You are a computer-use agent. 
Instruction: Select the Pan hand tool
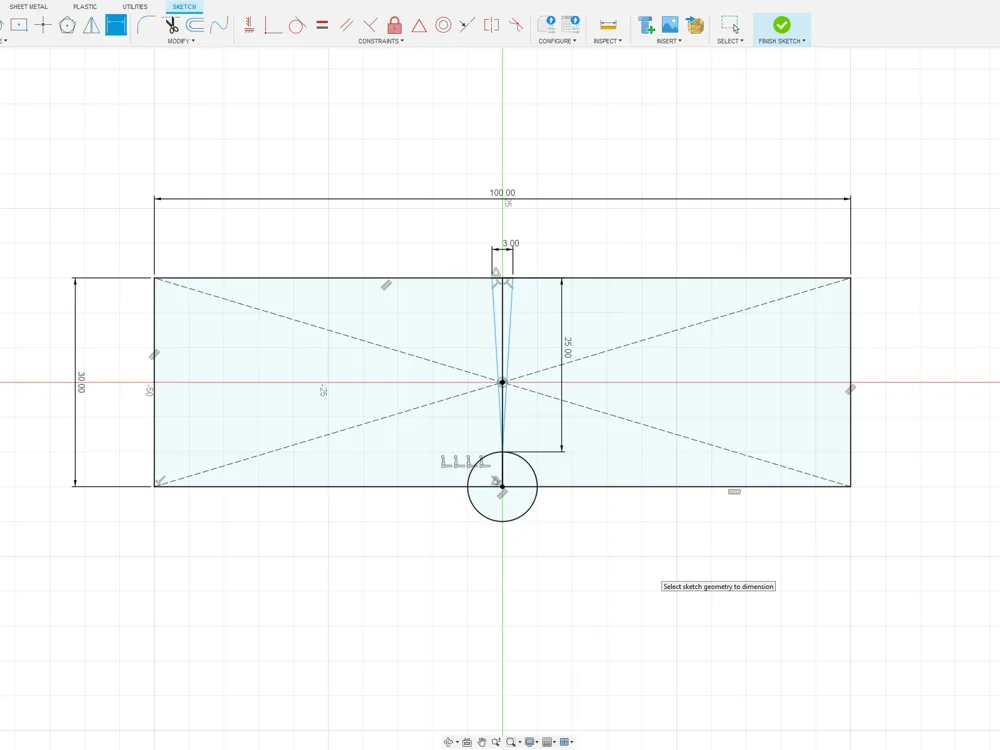[482, 742]
